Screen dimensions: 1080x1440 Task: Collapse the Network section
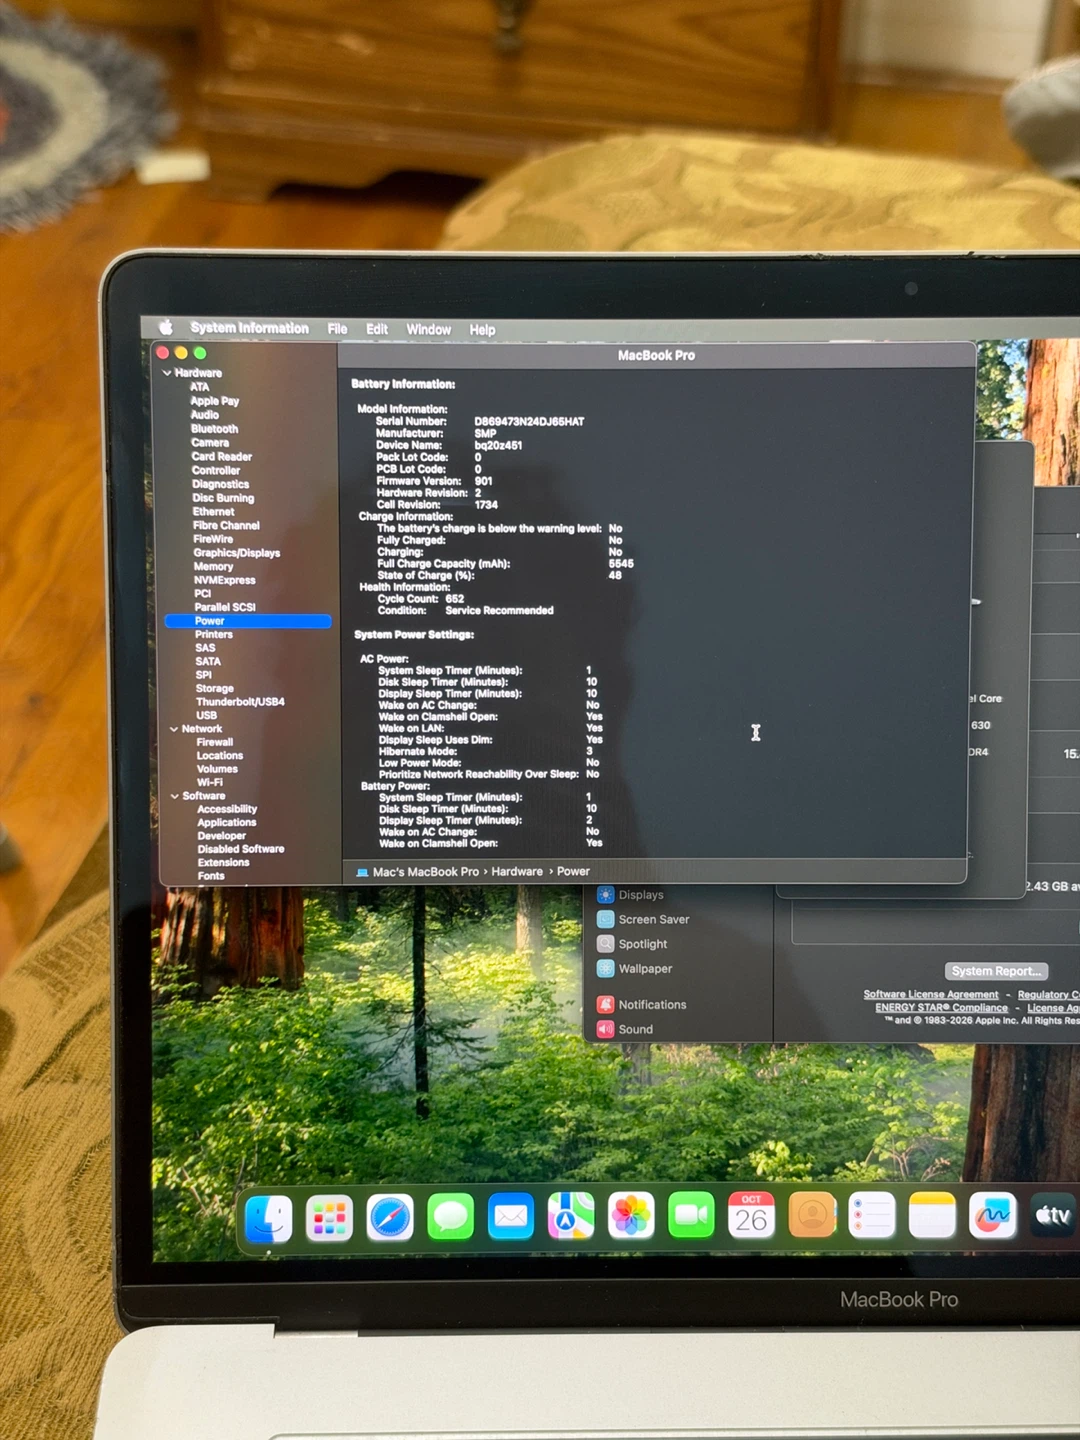[x=174, y=729]
